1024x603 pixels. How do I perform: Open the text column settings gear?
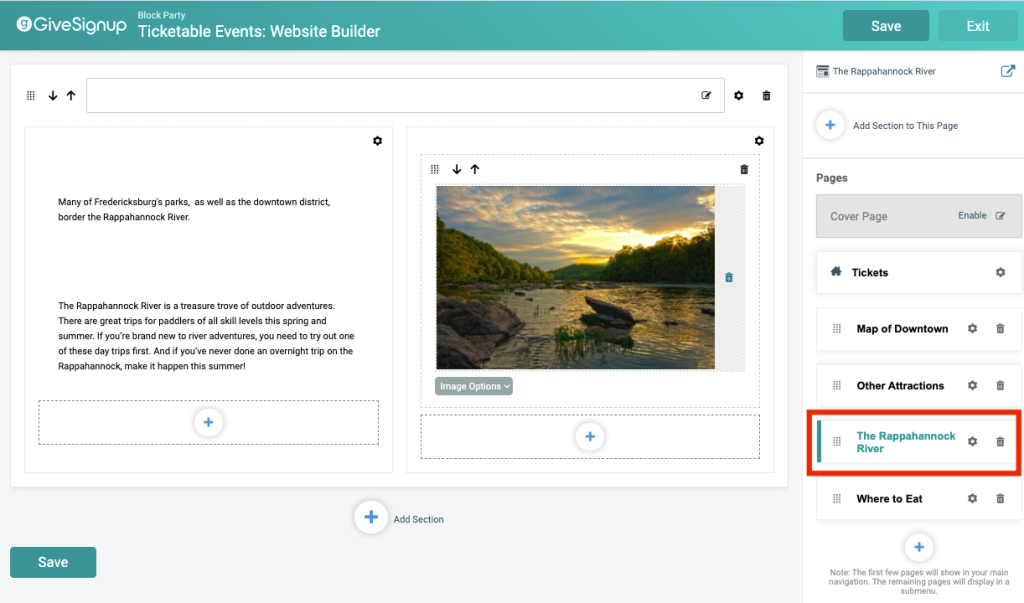(377, 140)
